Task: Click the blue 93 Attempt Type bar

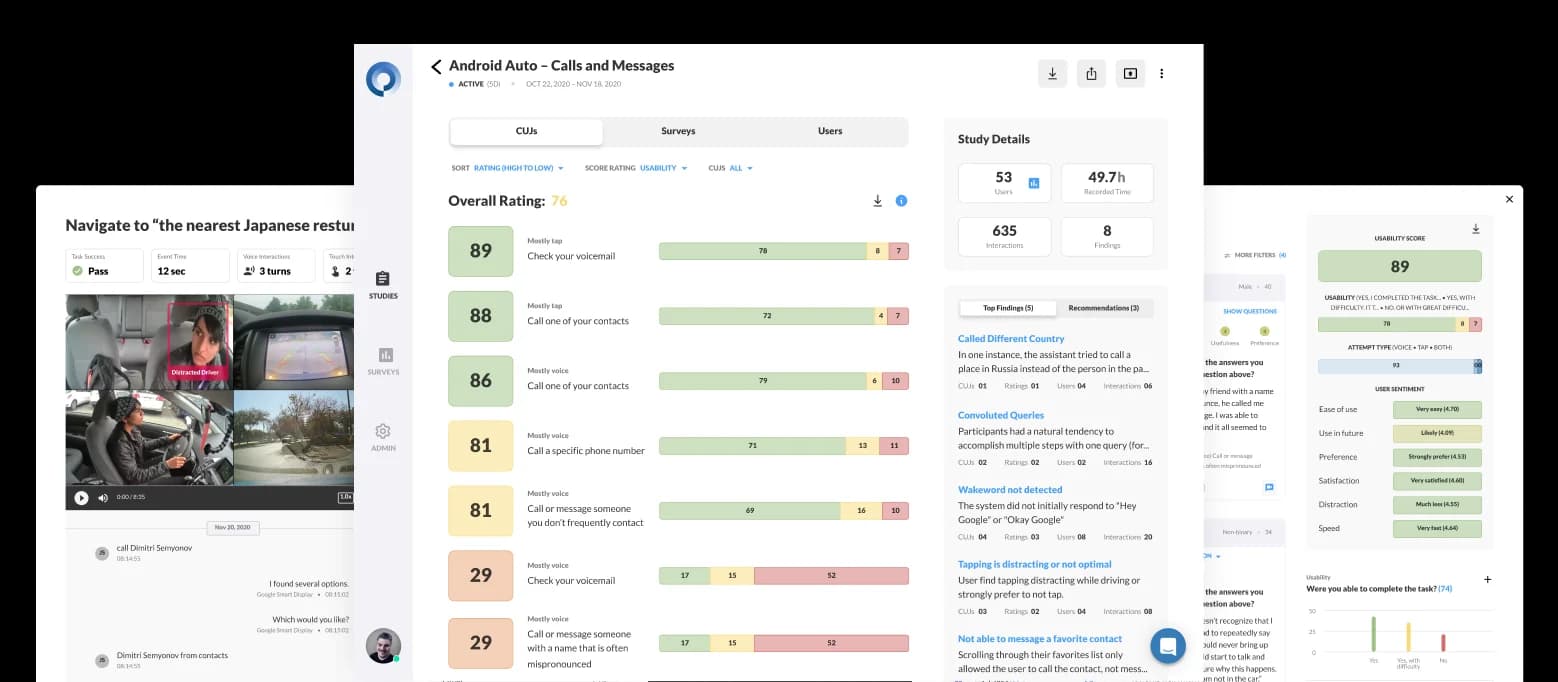Action: point(1396,366)
